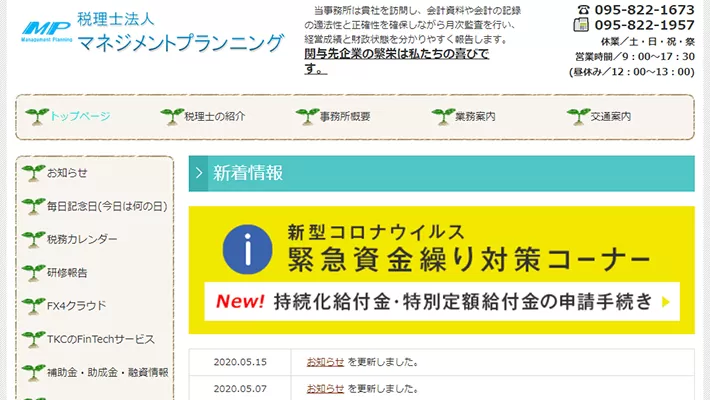
Task: Open 補助金・助成金・融資情報 sidebar link
Action: 107,372
